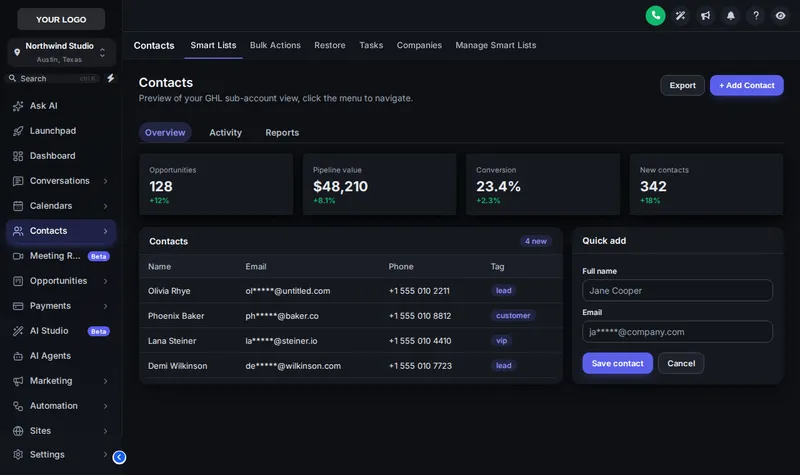
Task: Click the Opportunities icon in sidebar
Action: (x=18, y=281)
